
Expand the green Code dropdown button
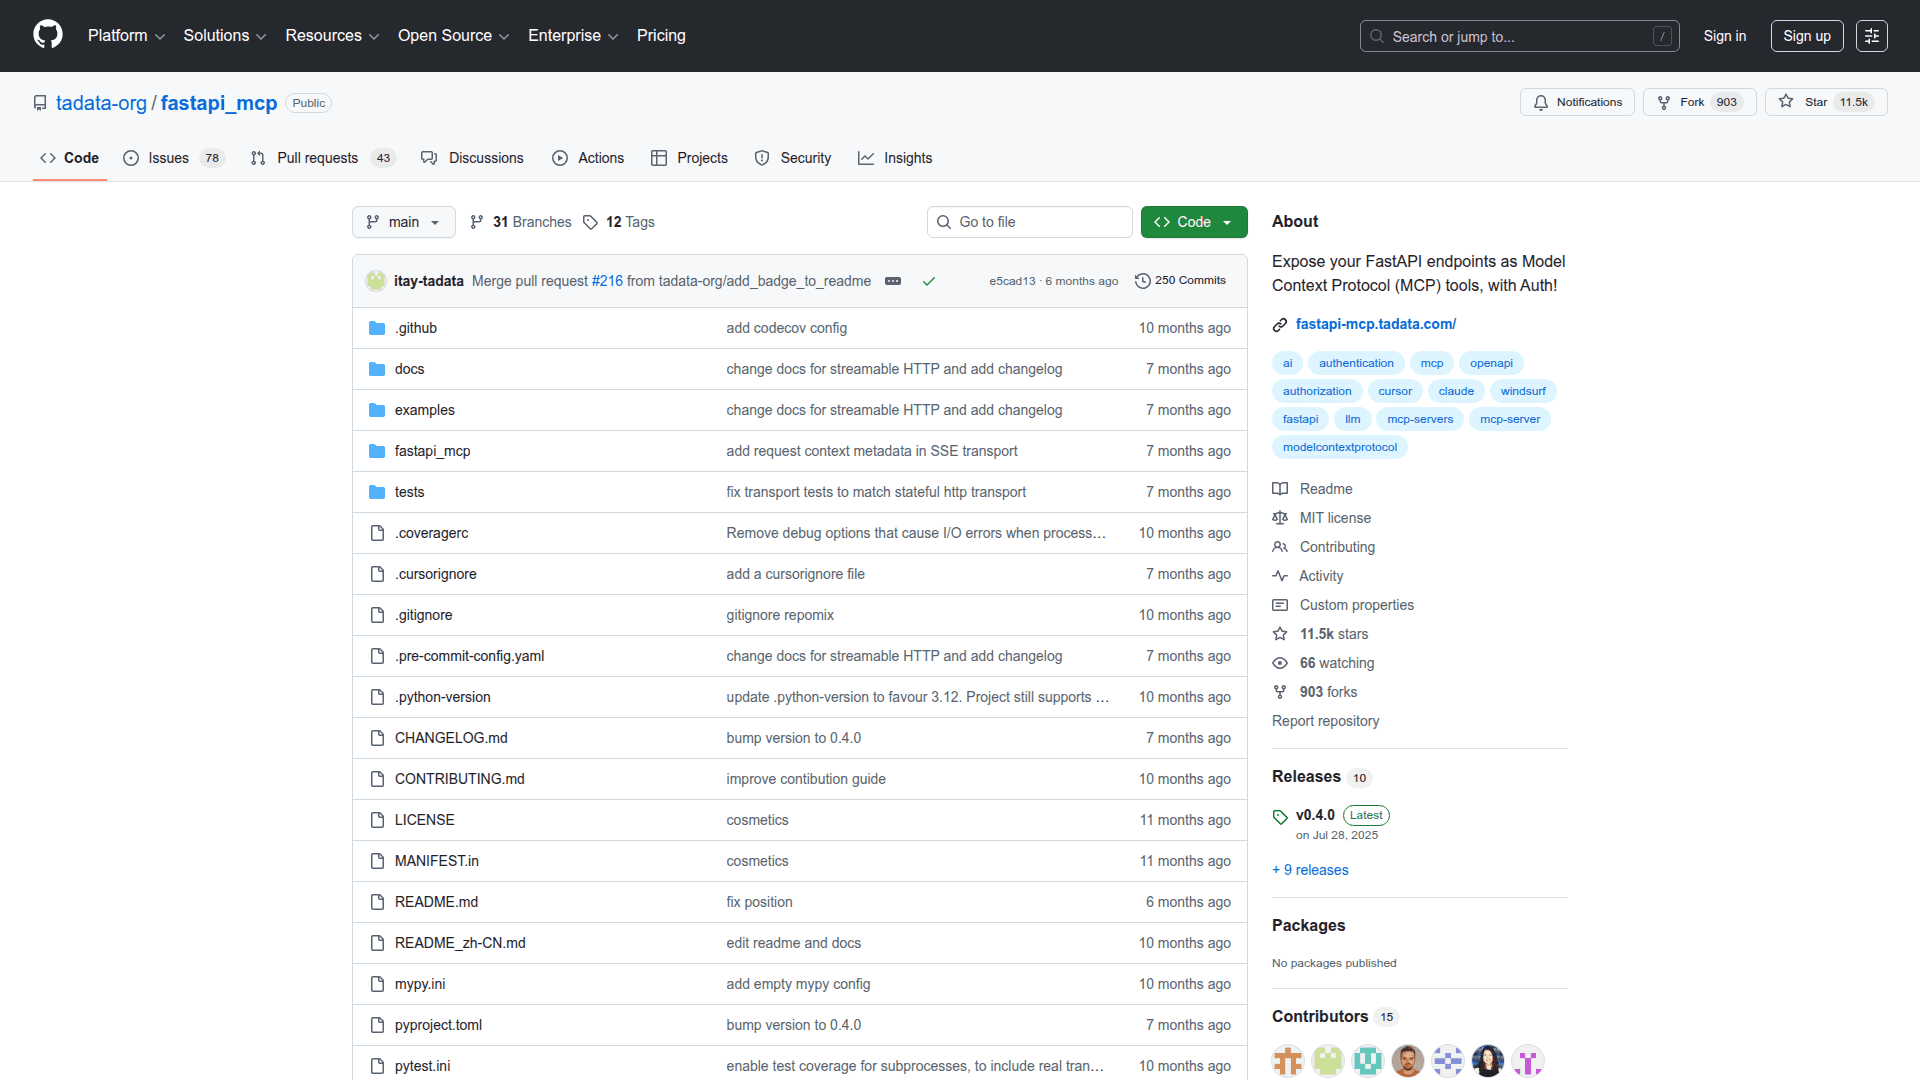coord(1194,222)
